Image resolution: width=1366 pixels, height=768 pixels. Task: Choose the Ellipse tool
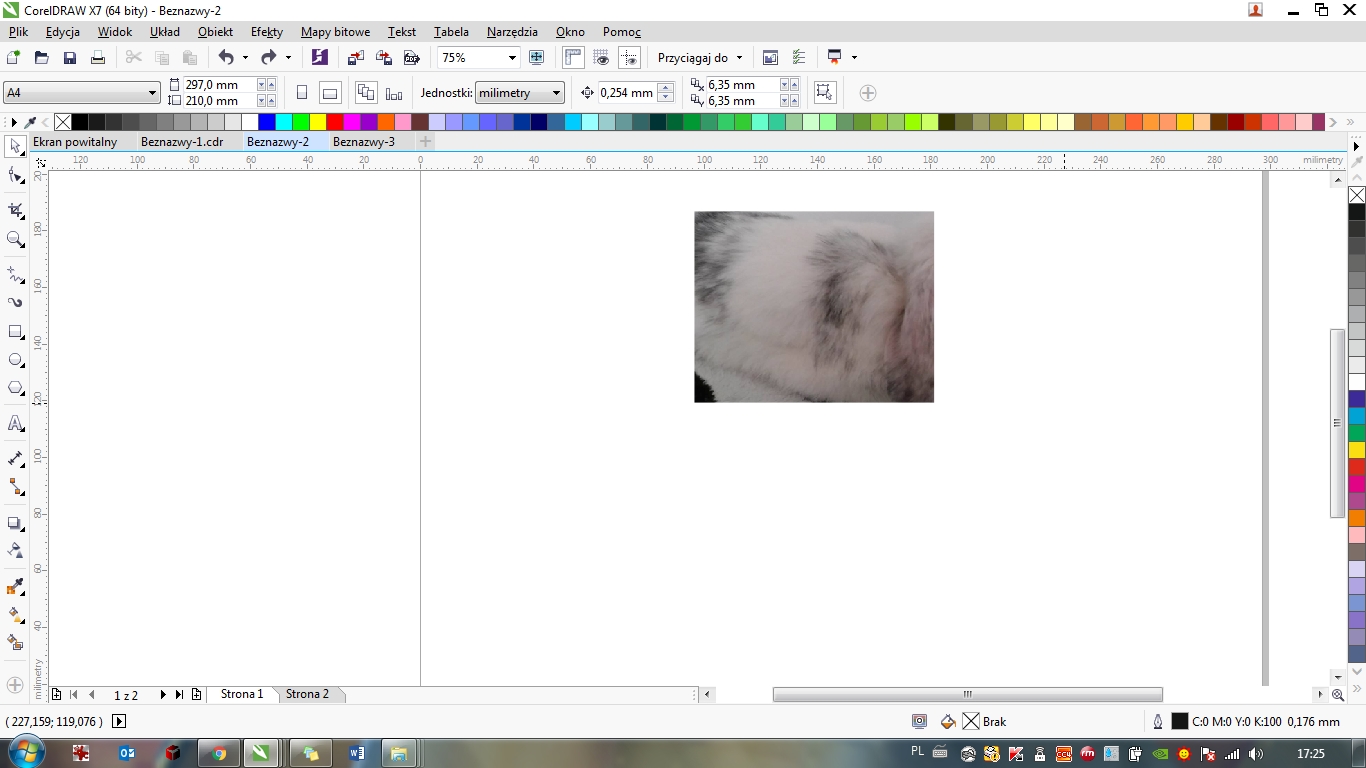tap(16, 360)
